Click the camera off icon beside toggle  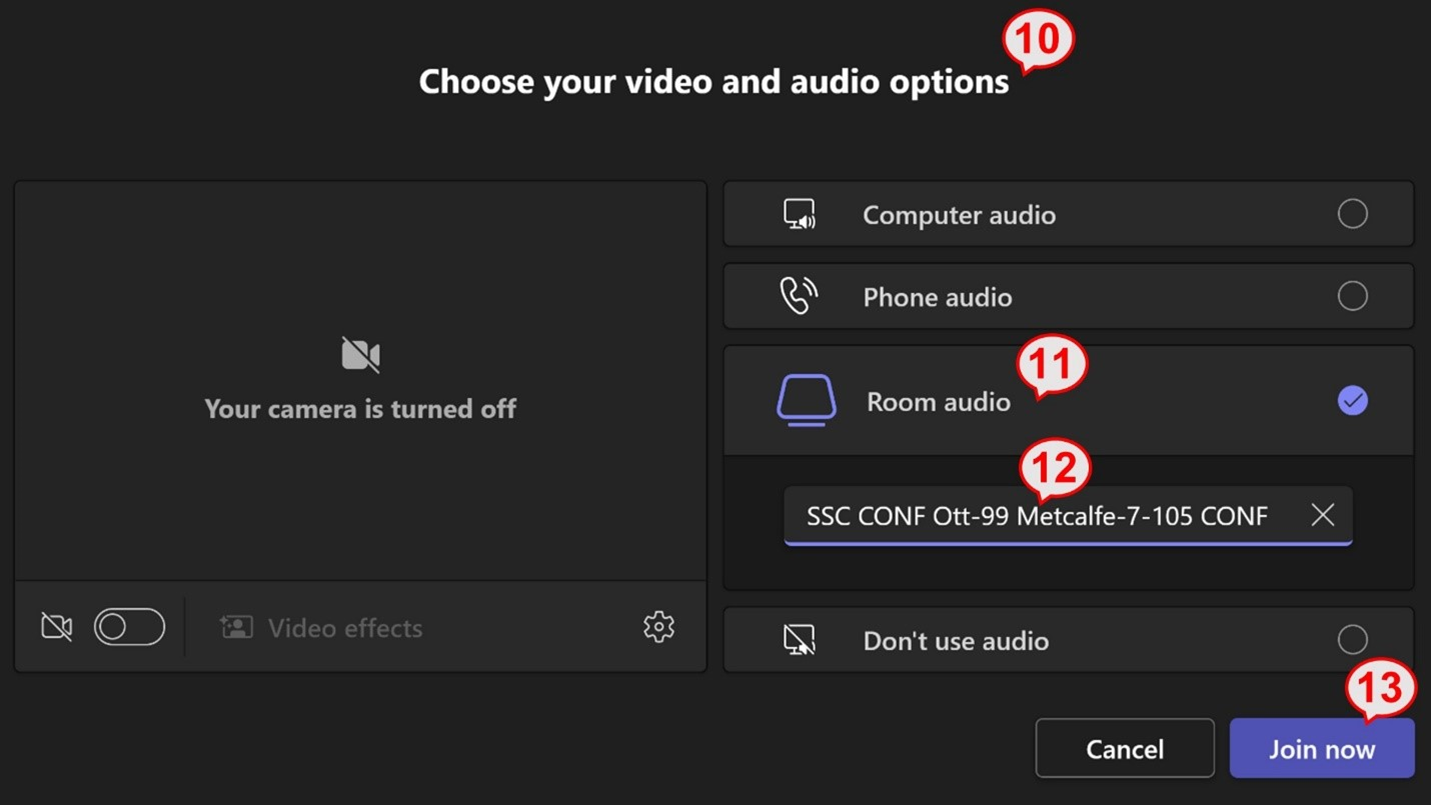(x=57, y=627)
